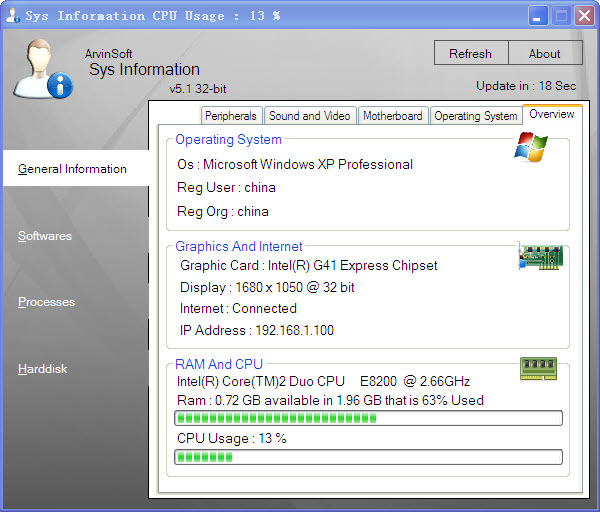The image size is (600, 512).
Task: Open the Processes section
Action: (46, 302)
